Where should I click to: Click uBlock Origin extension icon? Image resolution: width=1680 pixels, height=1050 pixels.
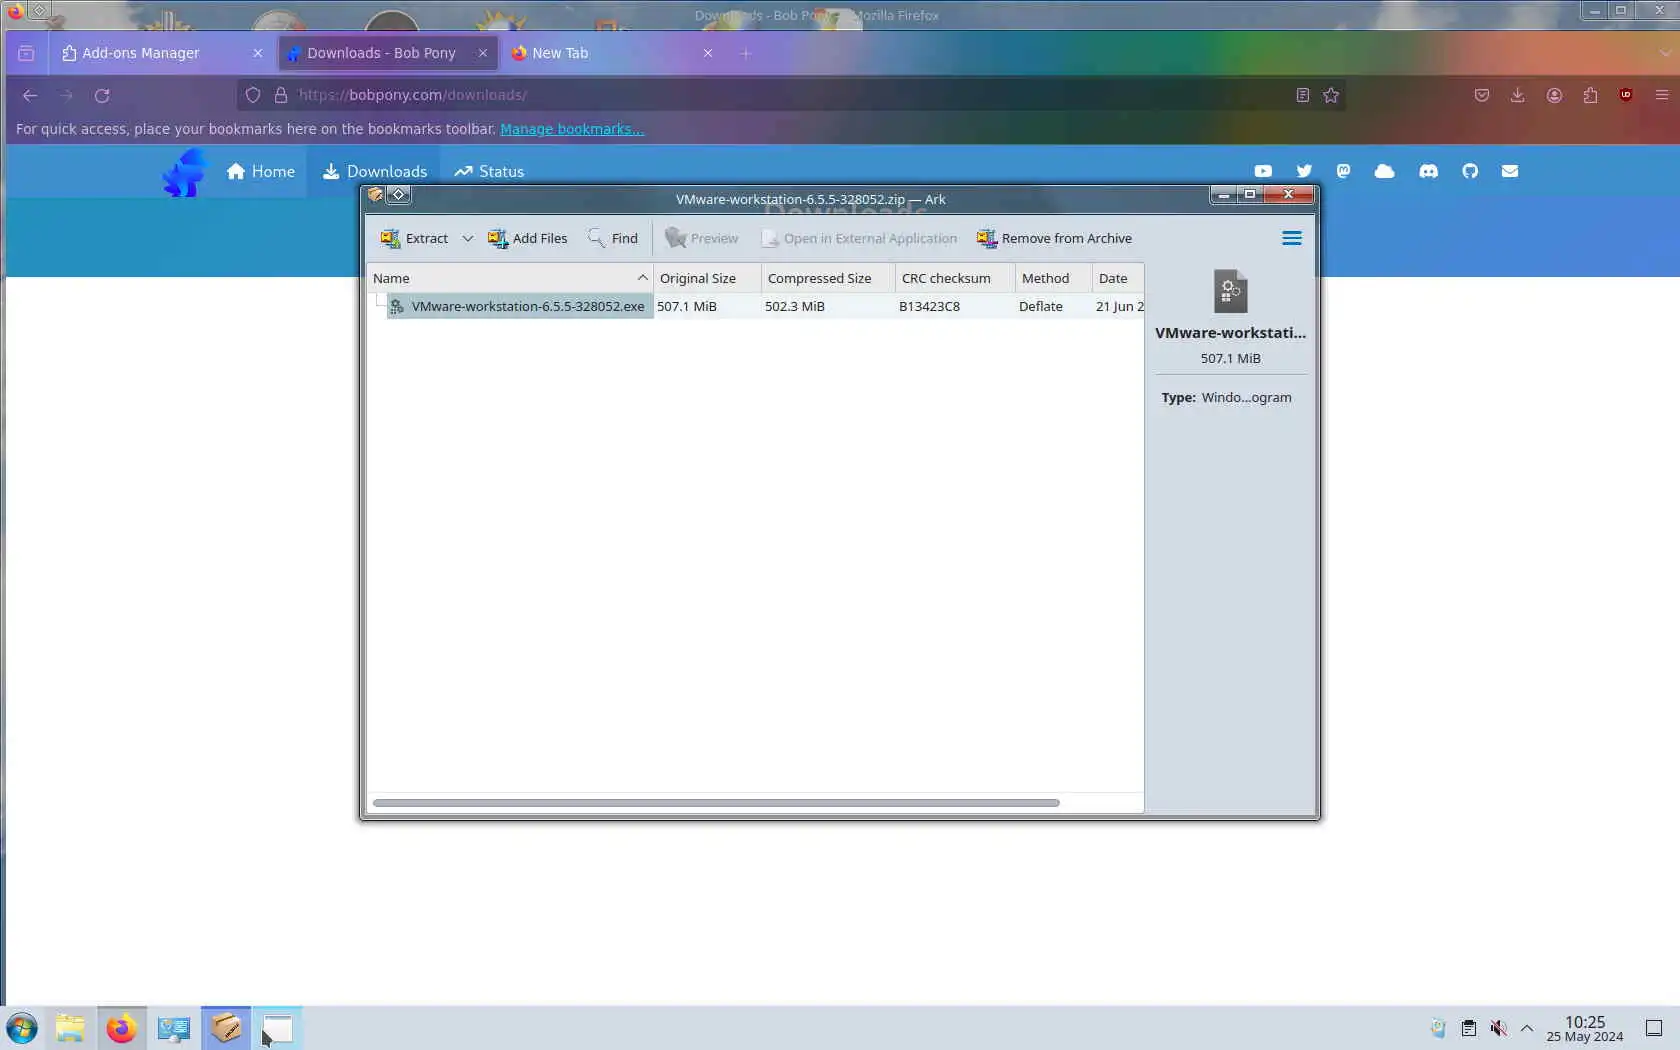(x=1626, y=95)
